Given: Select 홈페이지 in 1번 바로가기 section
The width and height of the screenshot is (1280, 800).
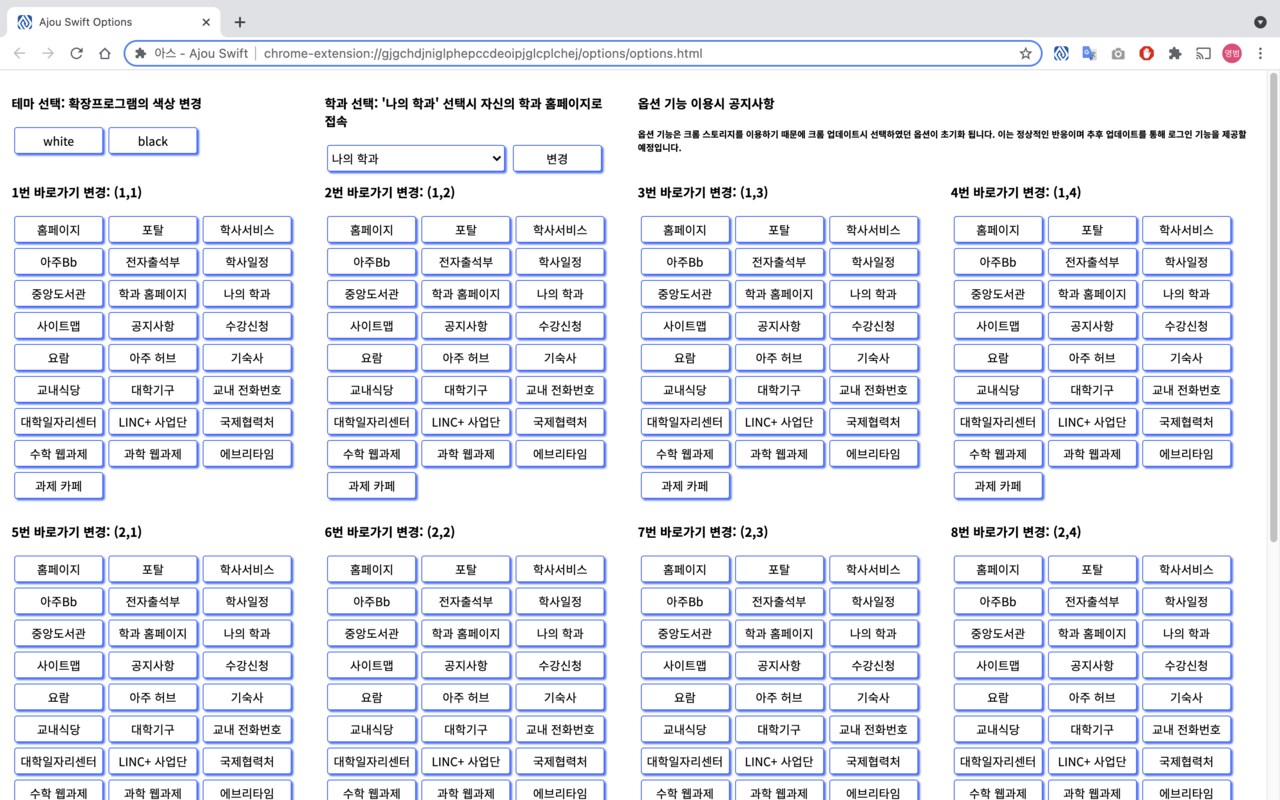Looking at the screenshot, I should click(x=59, y=230).
